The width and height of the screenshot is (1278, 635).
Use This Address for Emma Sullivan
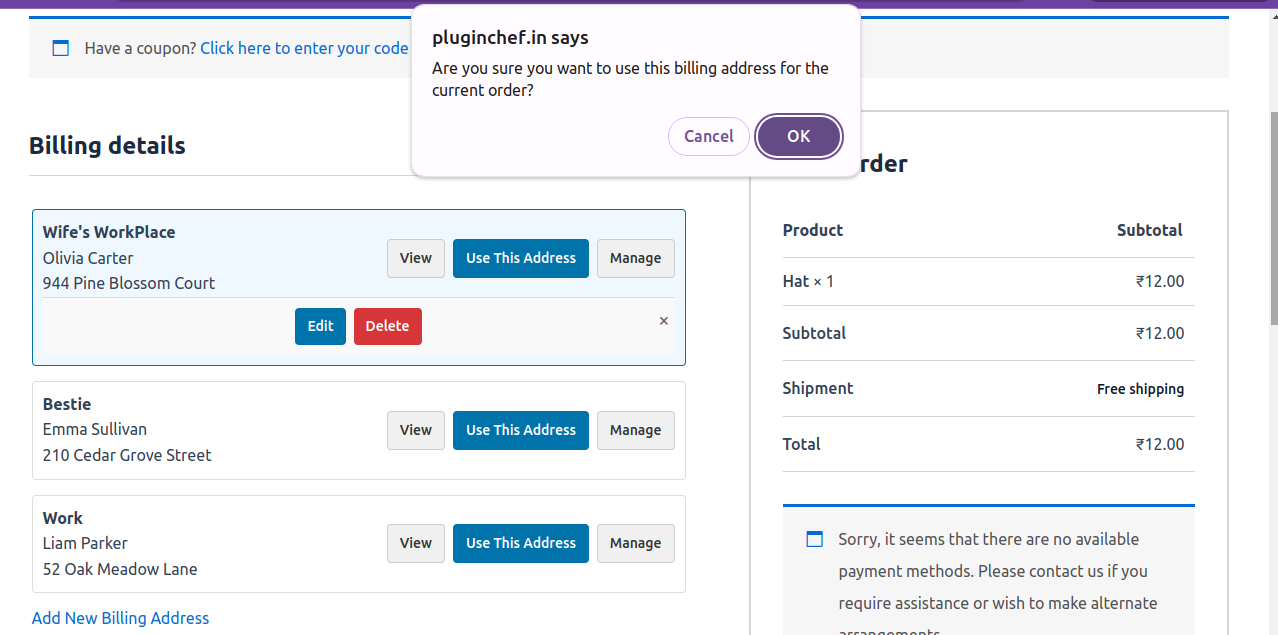click(x=520, y=430)
